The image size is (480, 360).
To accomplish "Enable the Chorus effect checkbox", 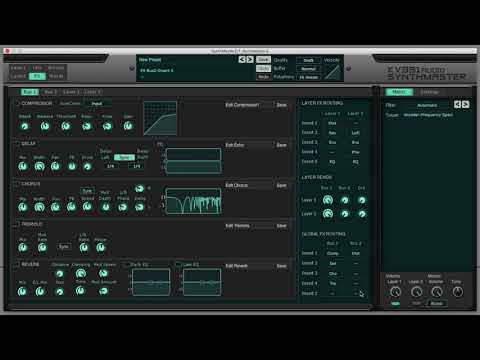I will click(x=17, y=184).
